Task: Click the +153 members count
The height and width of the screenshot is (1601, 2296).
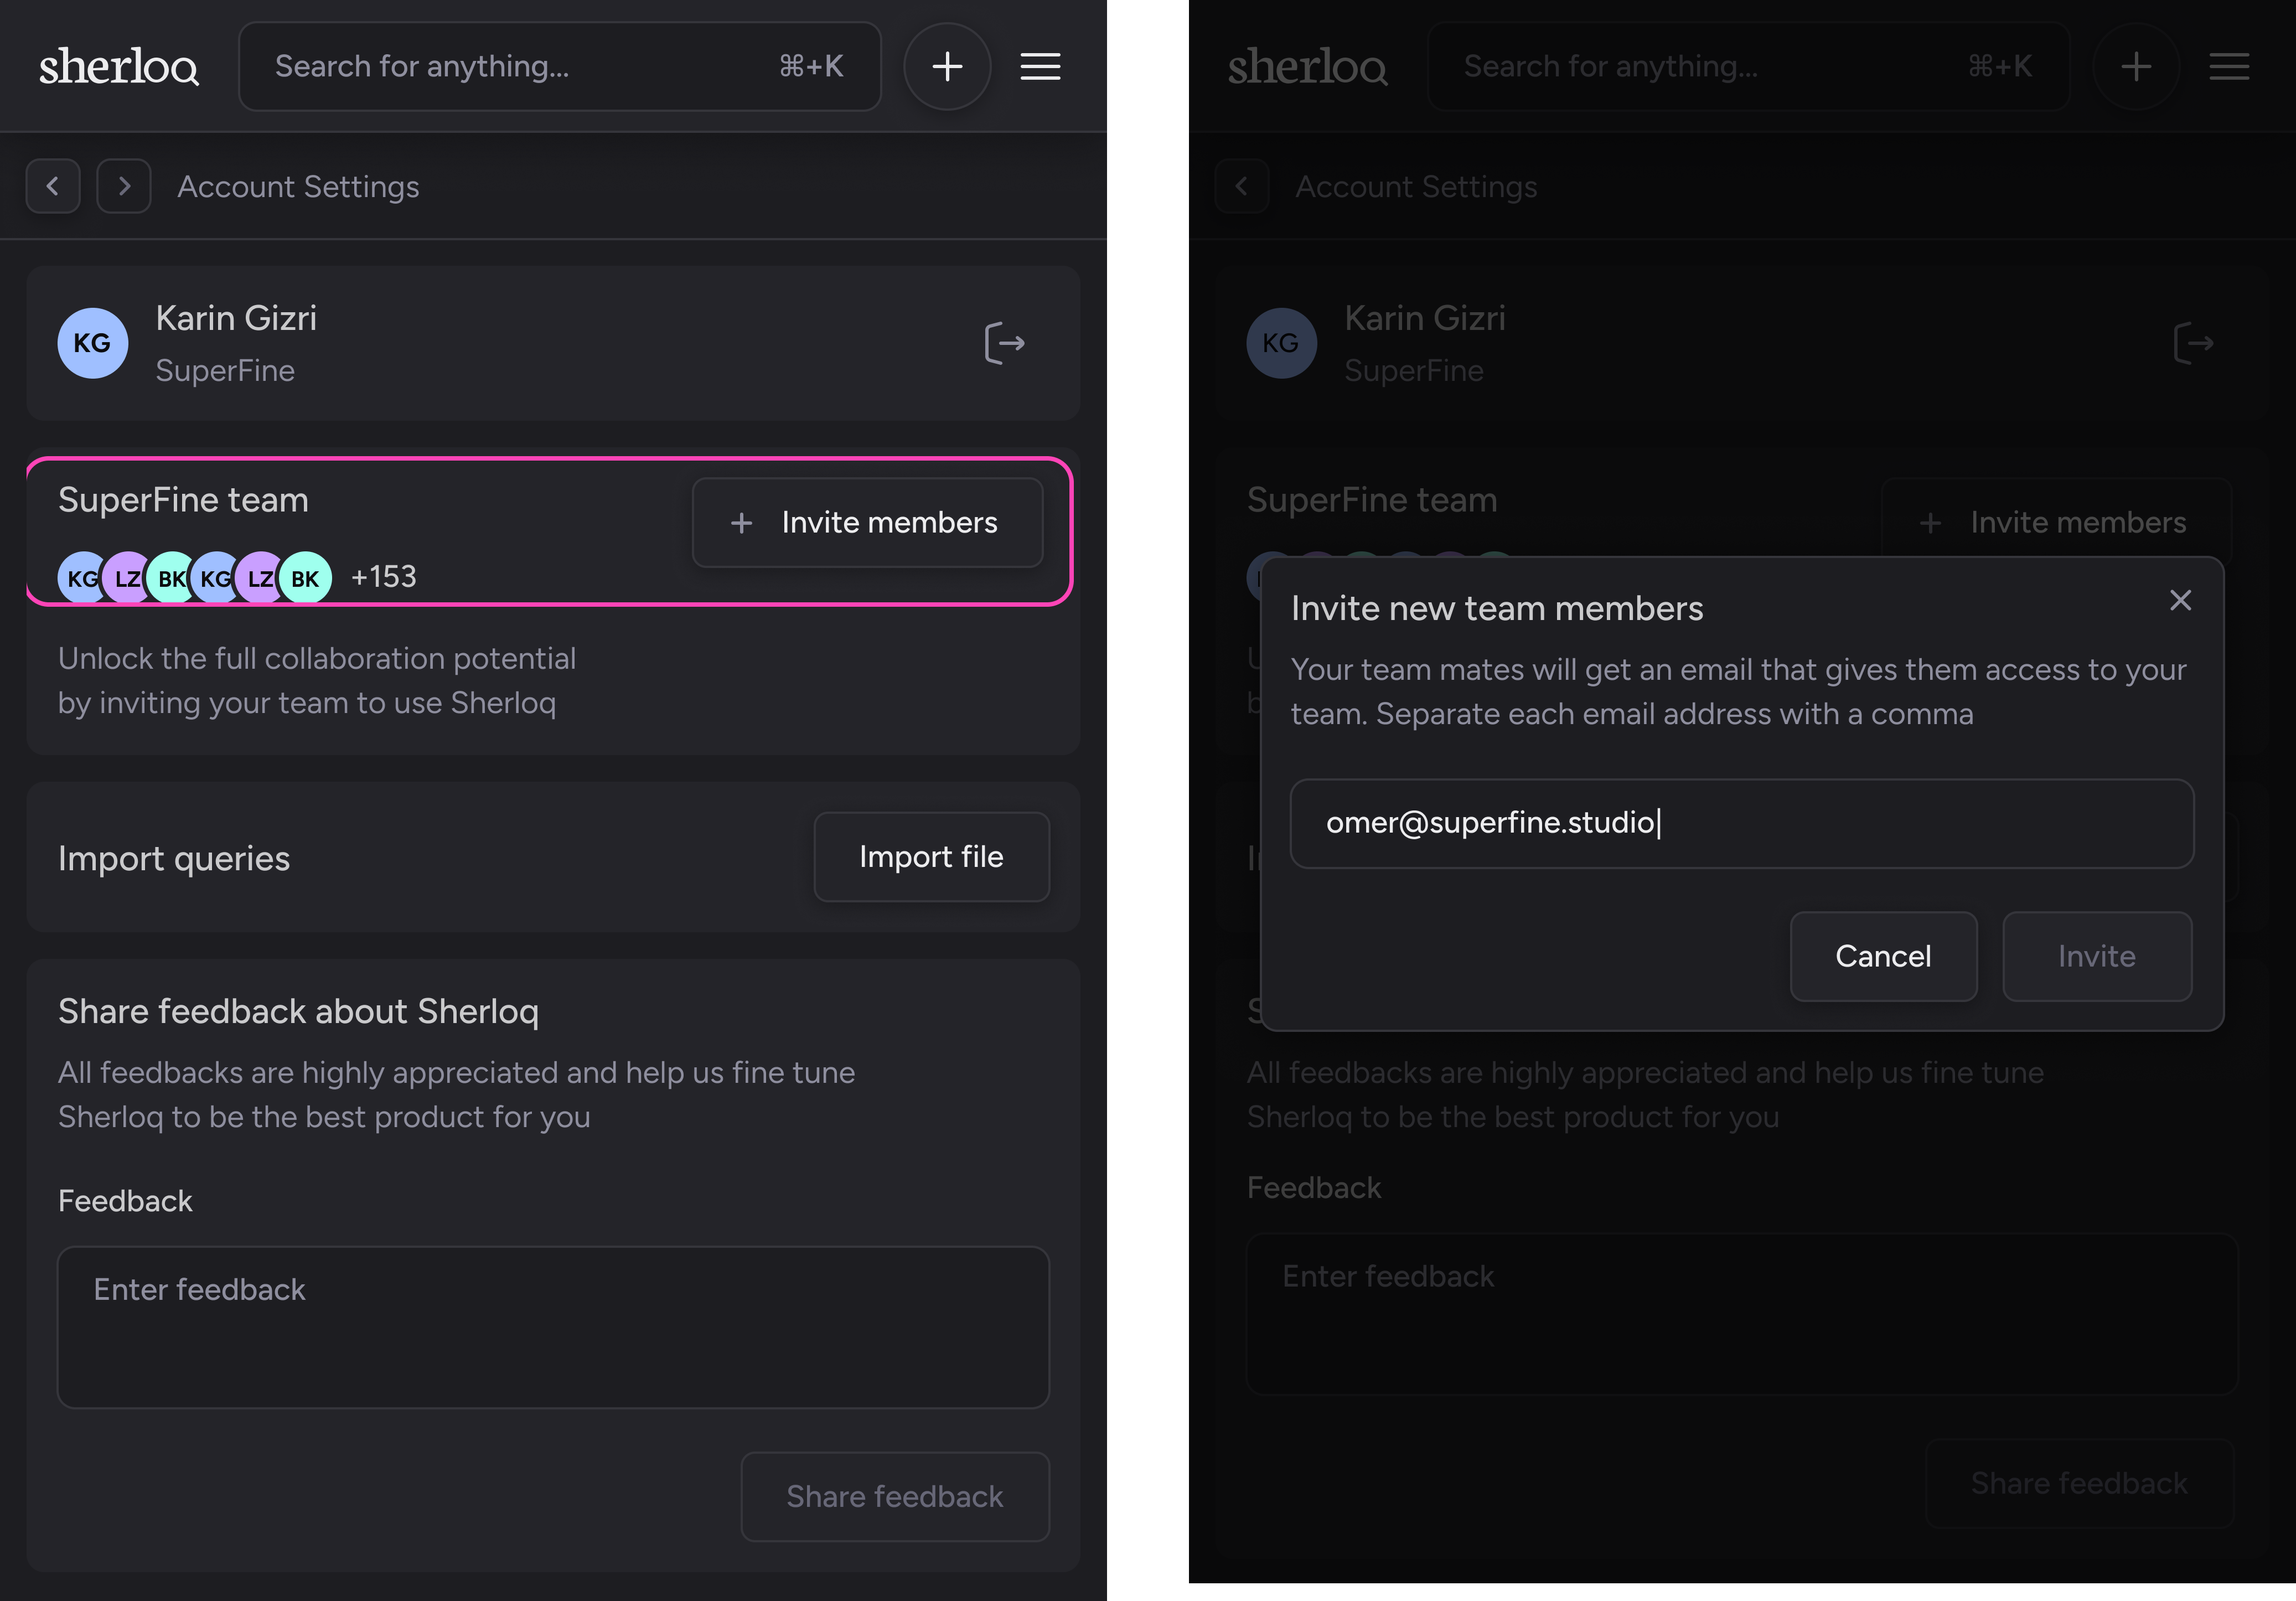Action: coord(383,577)
